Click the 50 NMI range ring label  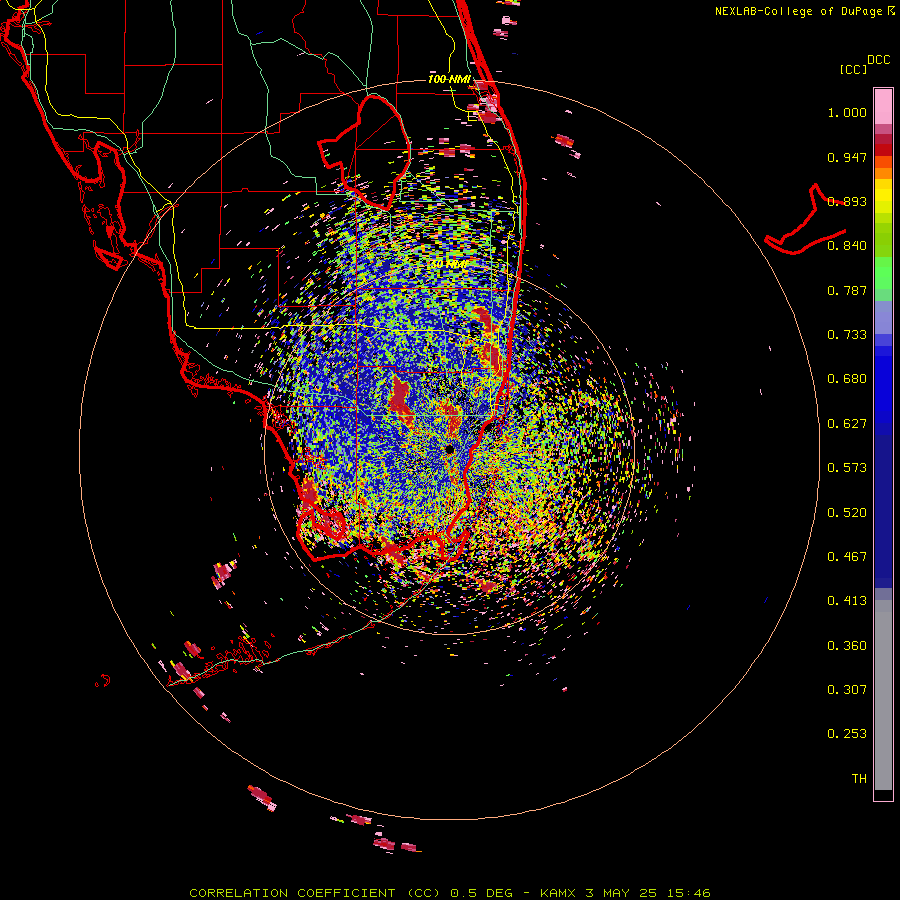click(448, 265)
